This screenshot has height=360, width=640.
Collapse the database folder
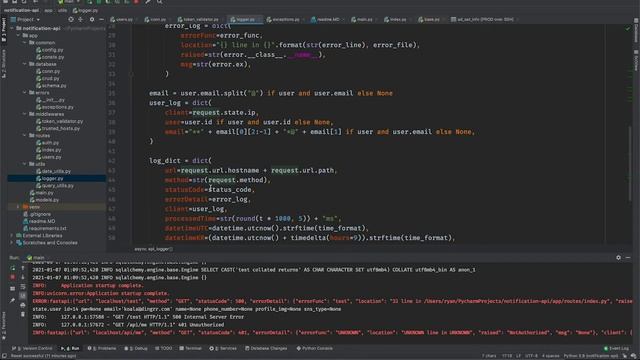(x=24, y=64)
